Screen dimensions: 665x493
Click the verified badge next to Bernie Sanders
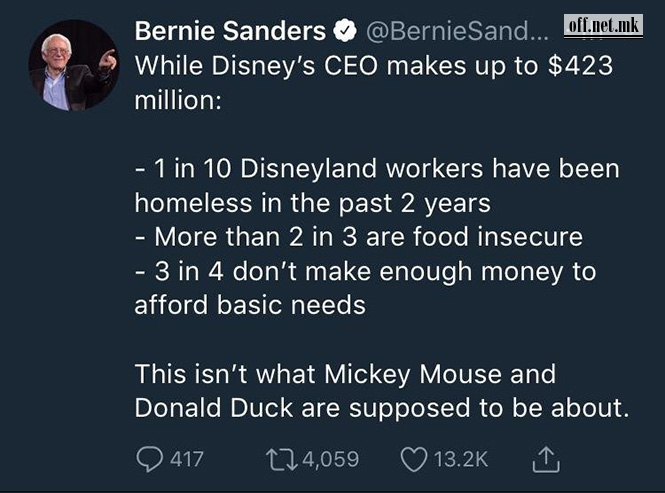click(x=343, y=32)
